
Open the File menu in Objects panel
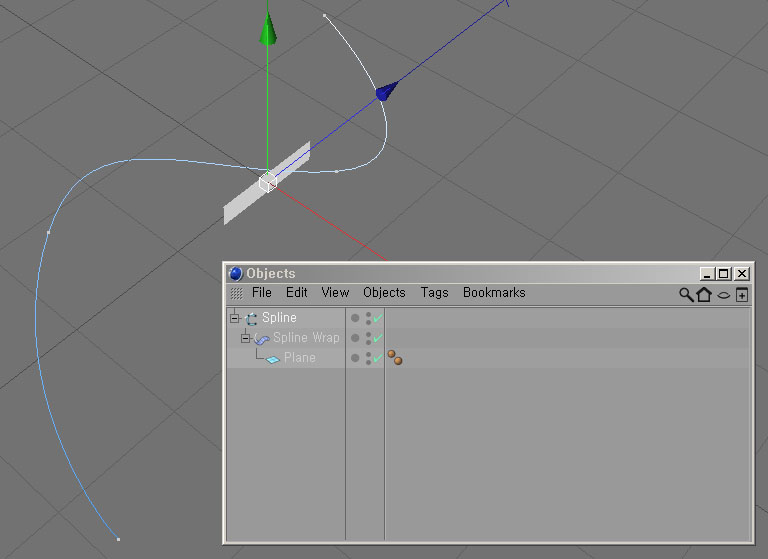(262, 292)
